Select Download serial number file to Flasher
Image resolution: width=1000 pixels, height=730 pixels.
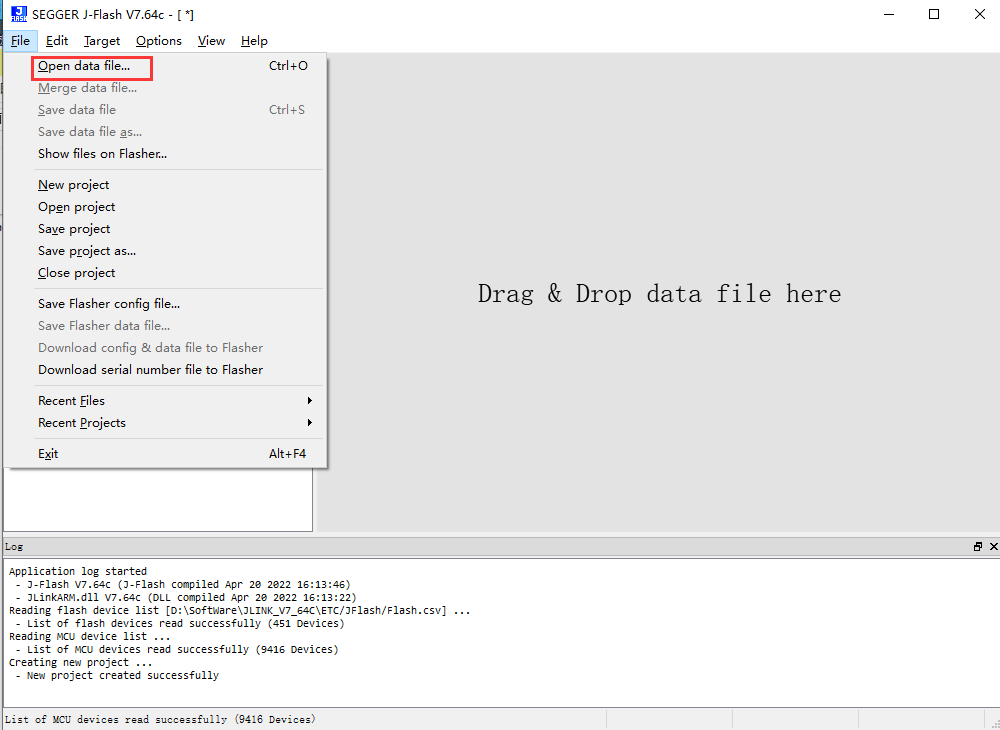tap(166, 370)
